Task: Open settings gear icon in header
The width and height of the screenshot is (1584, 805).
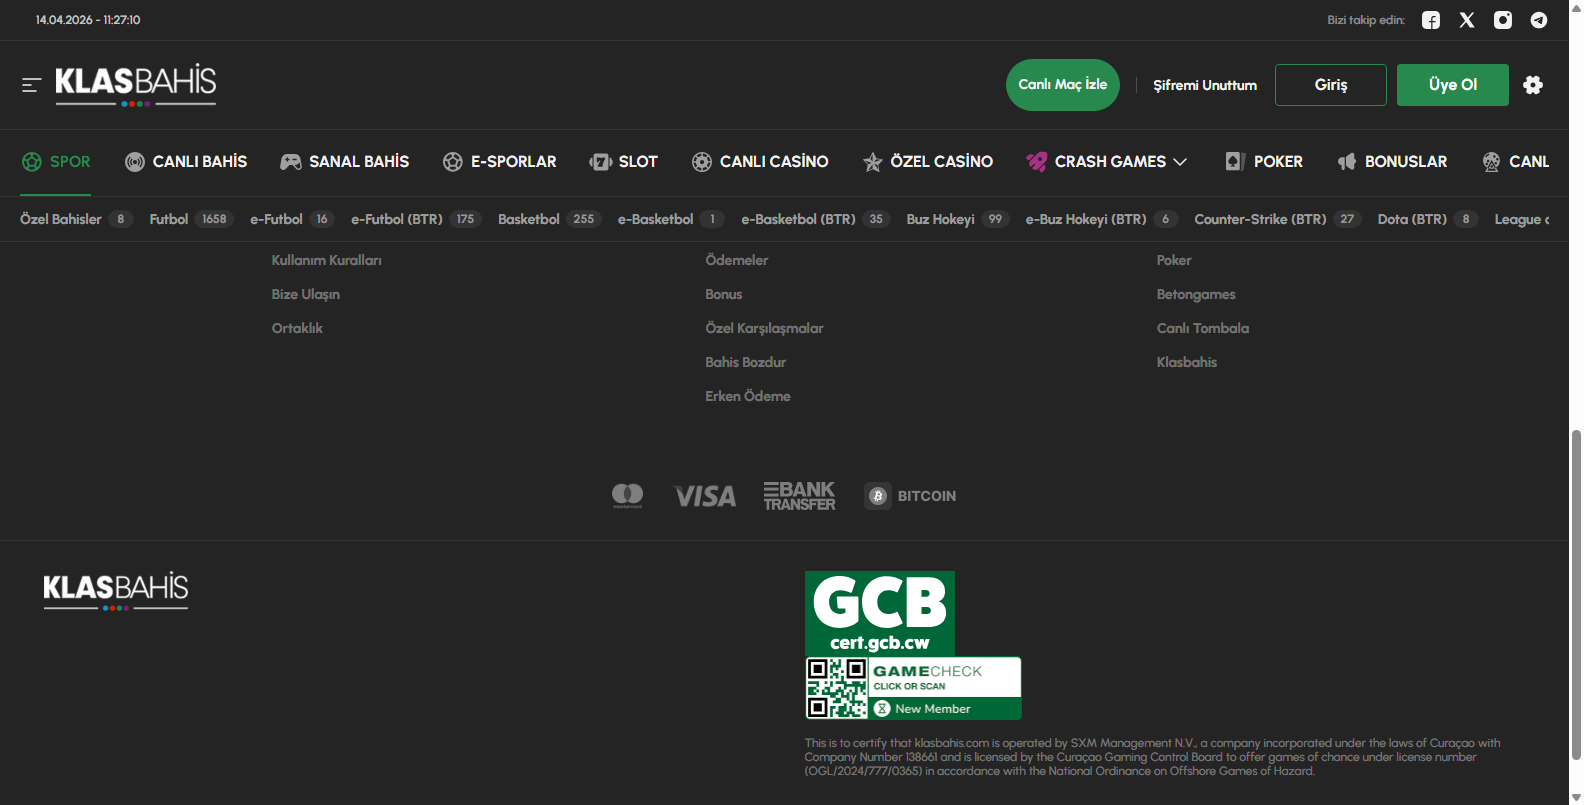Action: [x=1533, y=85]
